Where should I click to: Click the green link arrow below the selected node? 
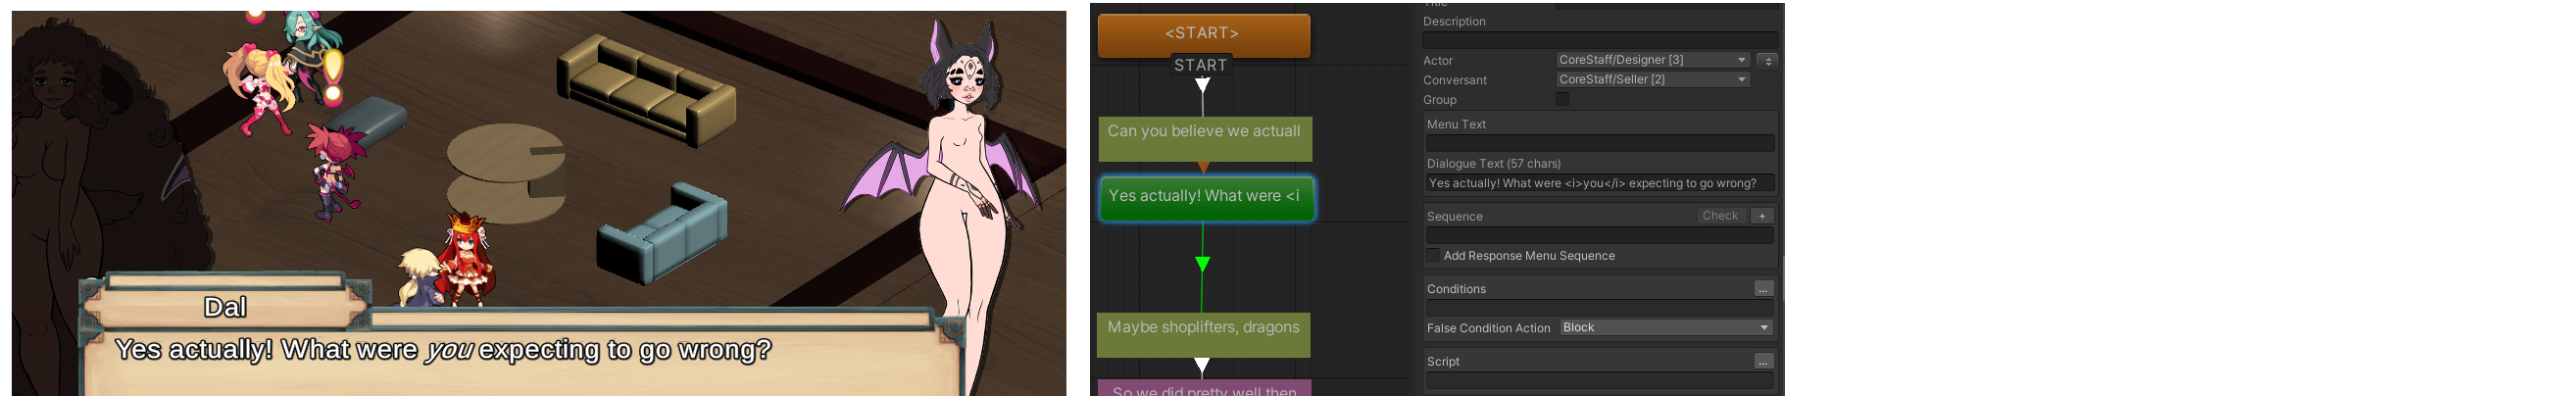coord(1203,264)
